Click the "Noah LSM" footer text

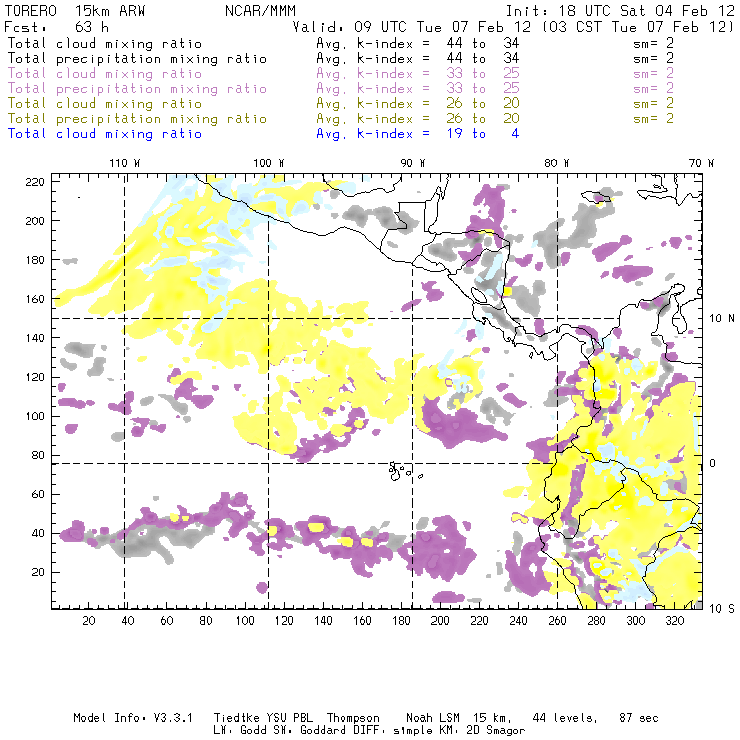point(433,718)
